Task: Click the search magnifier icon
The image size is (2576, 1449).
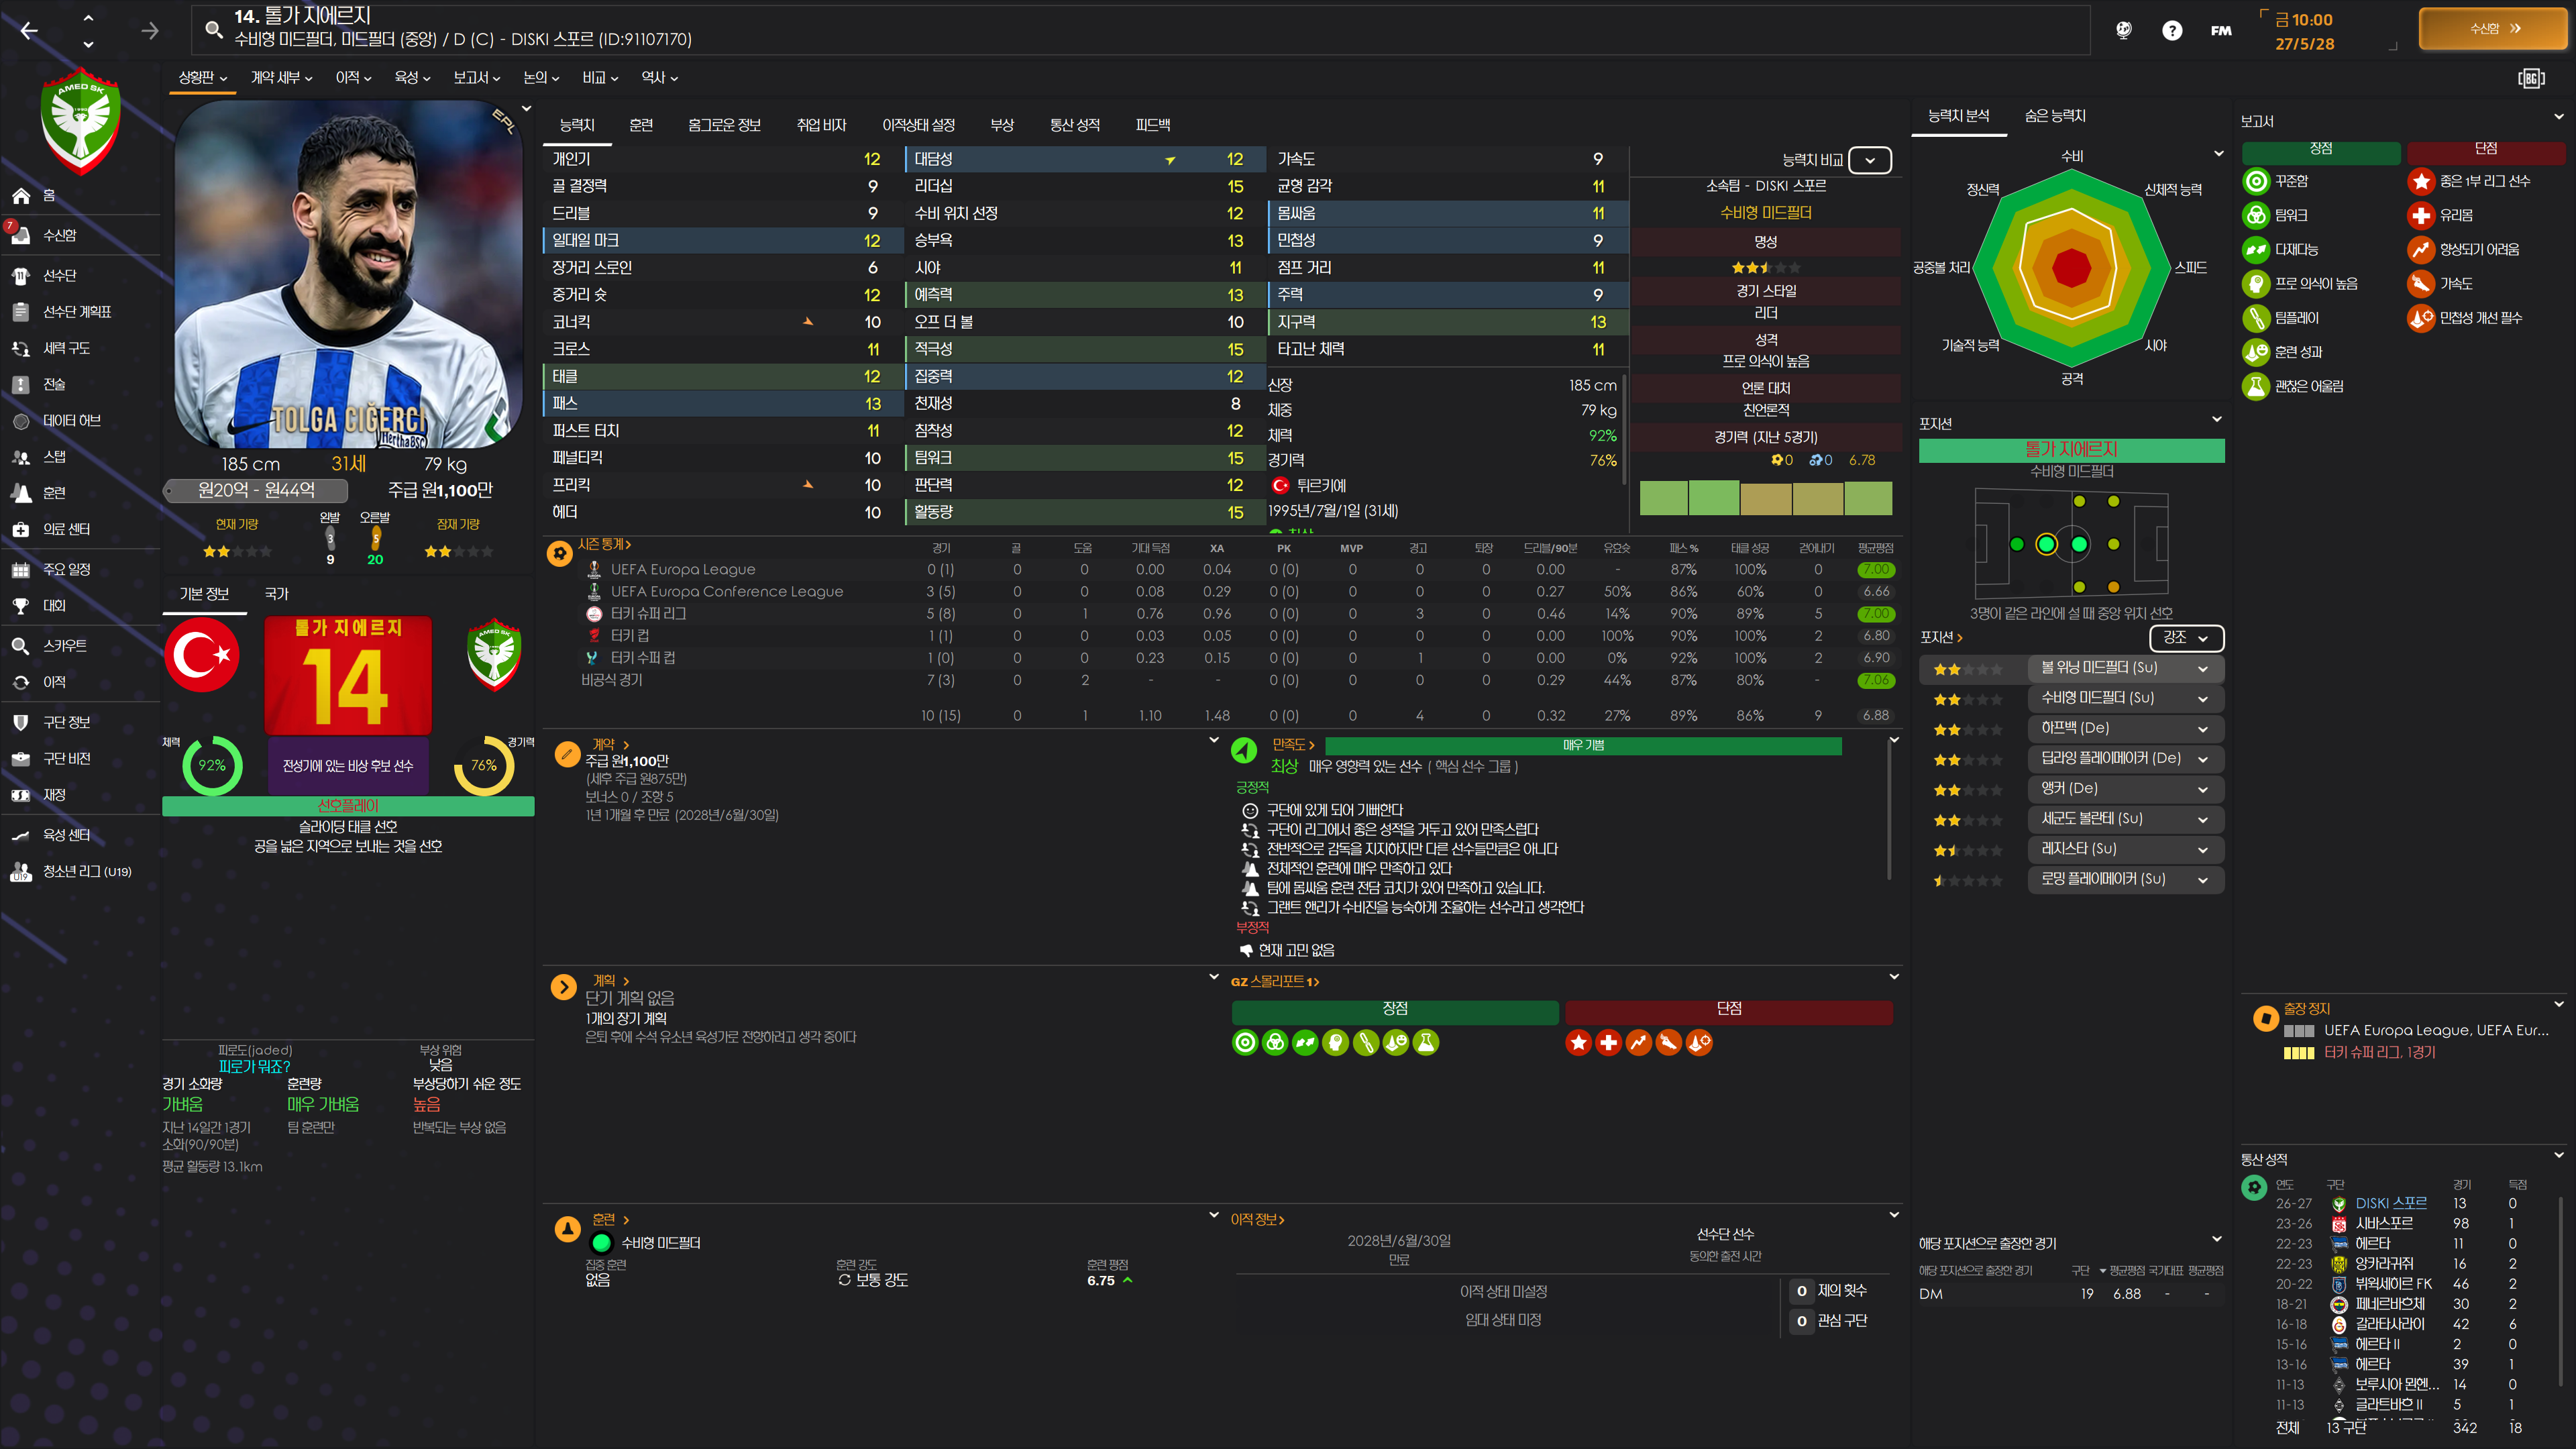Action: (213, 29)
